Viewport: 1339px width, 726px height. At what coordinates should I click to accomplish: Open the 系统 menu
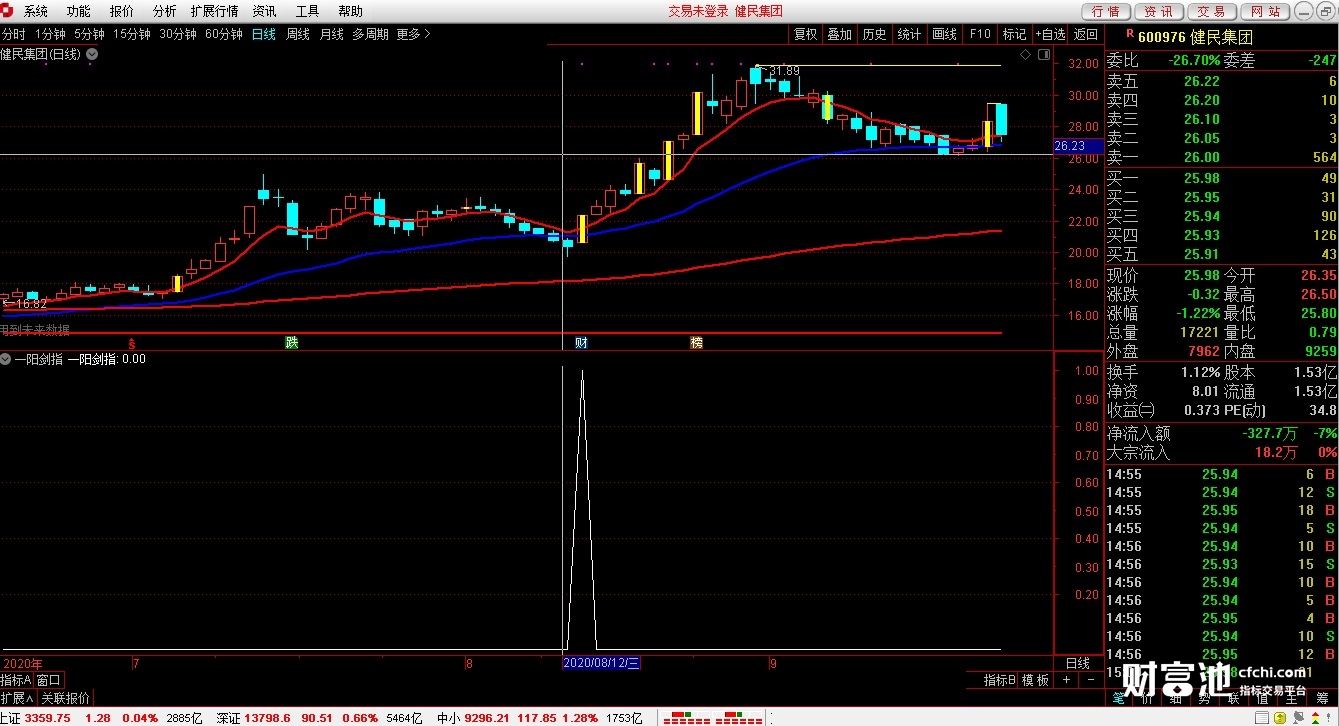pyautogui.click(x=36, y=11)
